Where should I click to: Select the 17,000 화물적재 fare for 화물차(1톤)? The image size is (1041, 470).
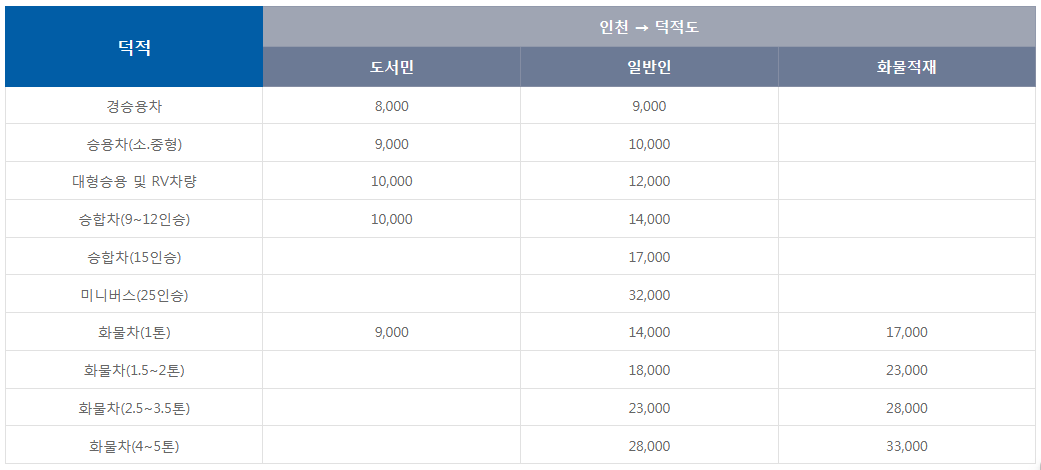(x=906, y=332)
